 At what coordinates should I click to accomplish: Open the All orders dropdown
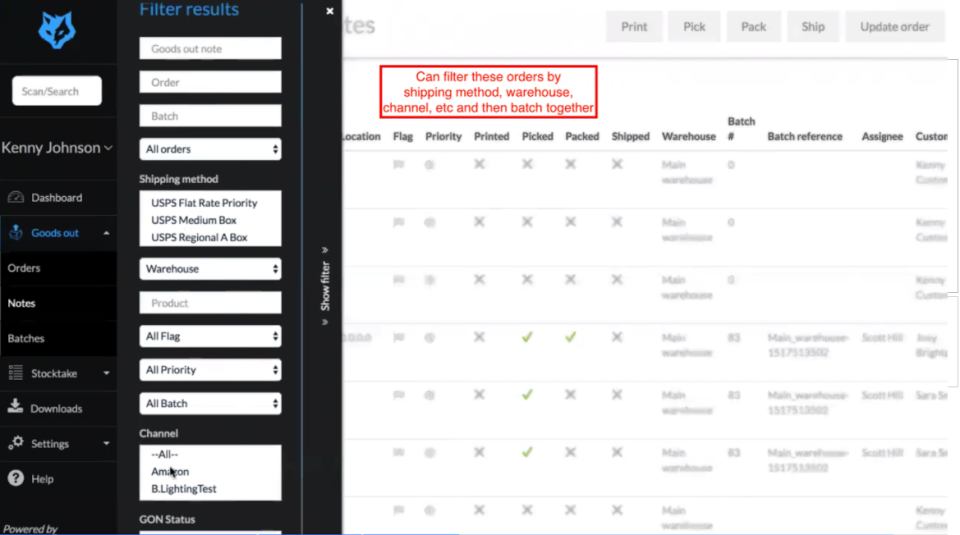coord(210,149)
